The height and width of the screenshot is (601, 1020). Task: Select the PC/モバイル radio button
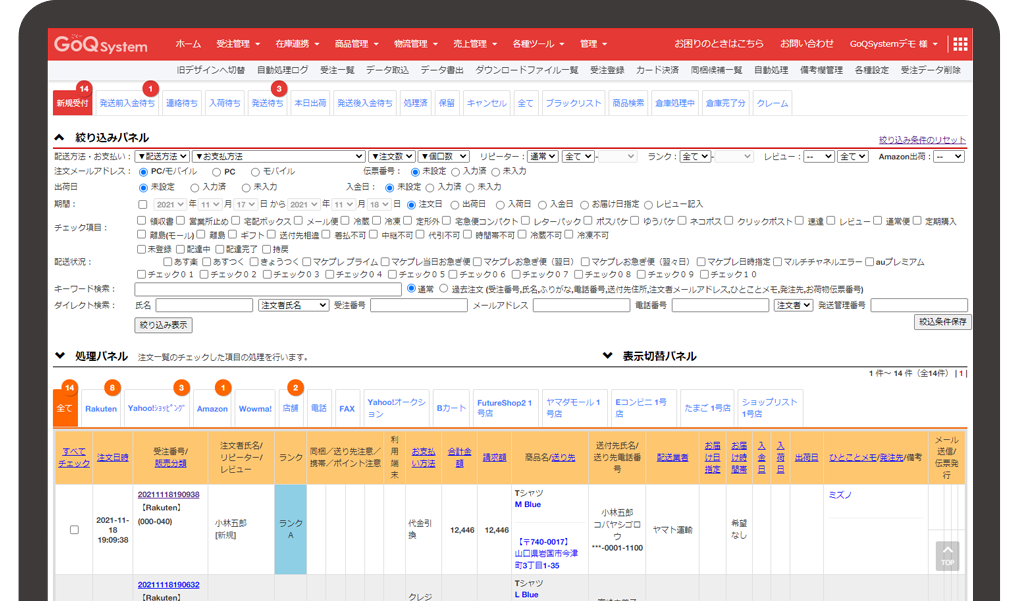pyautogui.click(x=143, y=172)
